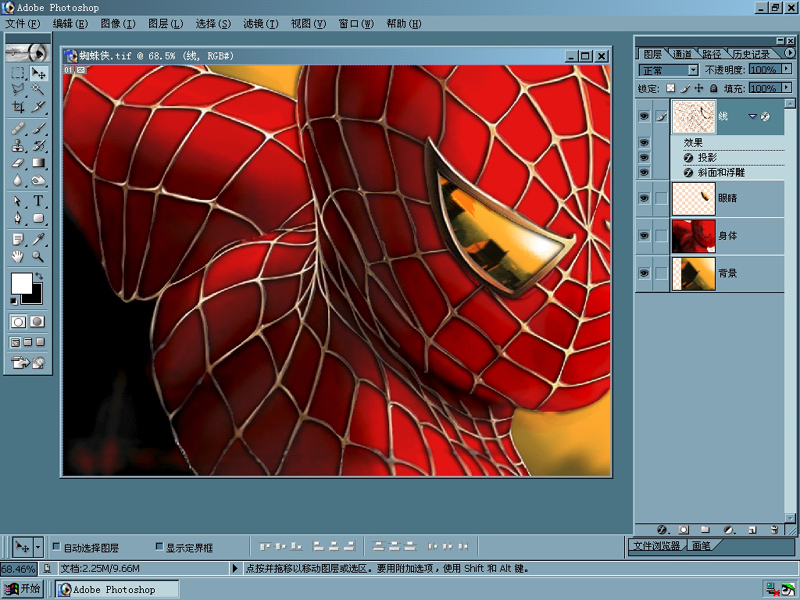
Task: Enable 自动选择图层 checkbox
Action: (x=57, y=547)
